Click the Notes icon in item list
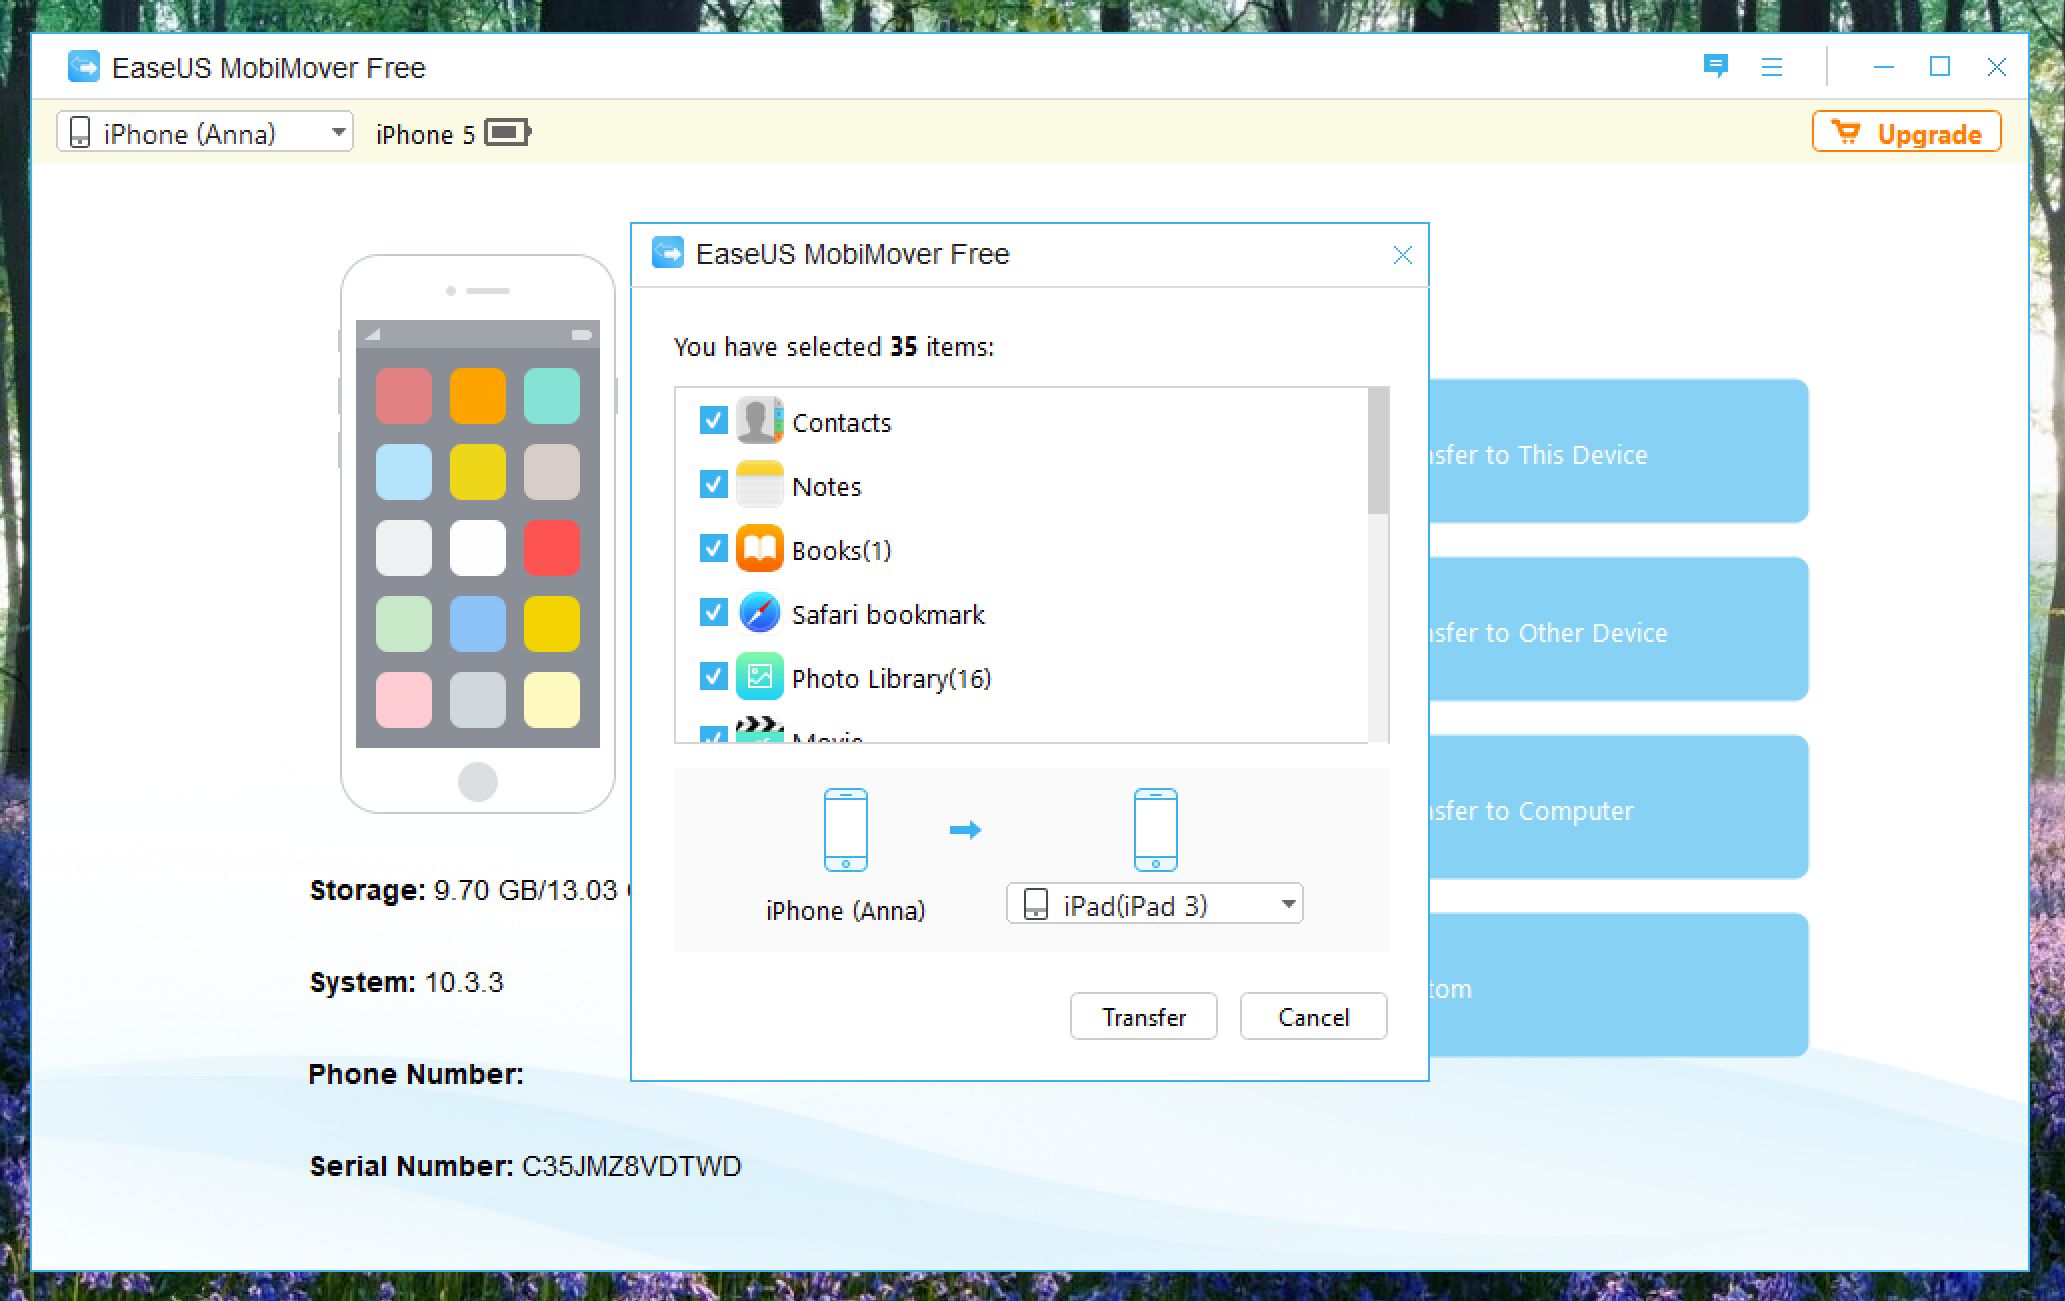Screen dimensions: 2065x1301 point(759,485)
